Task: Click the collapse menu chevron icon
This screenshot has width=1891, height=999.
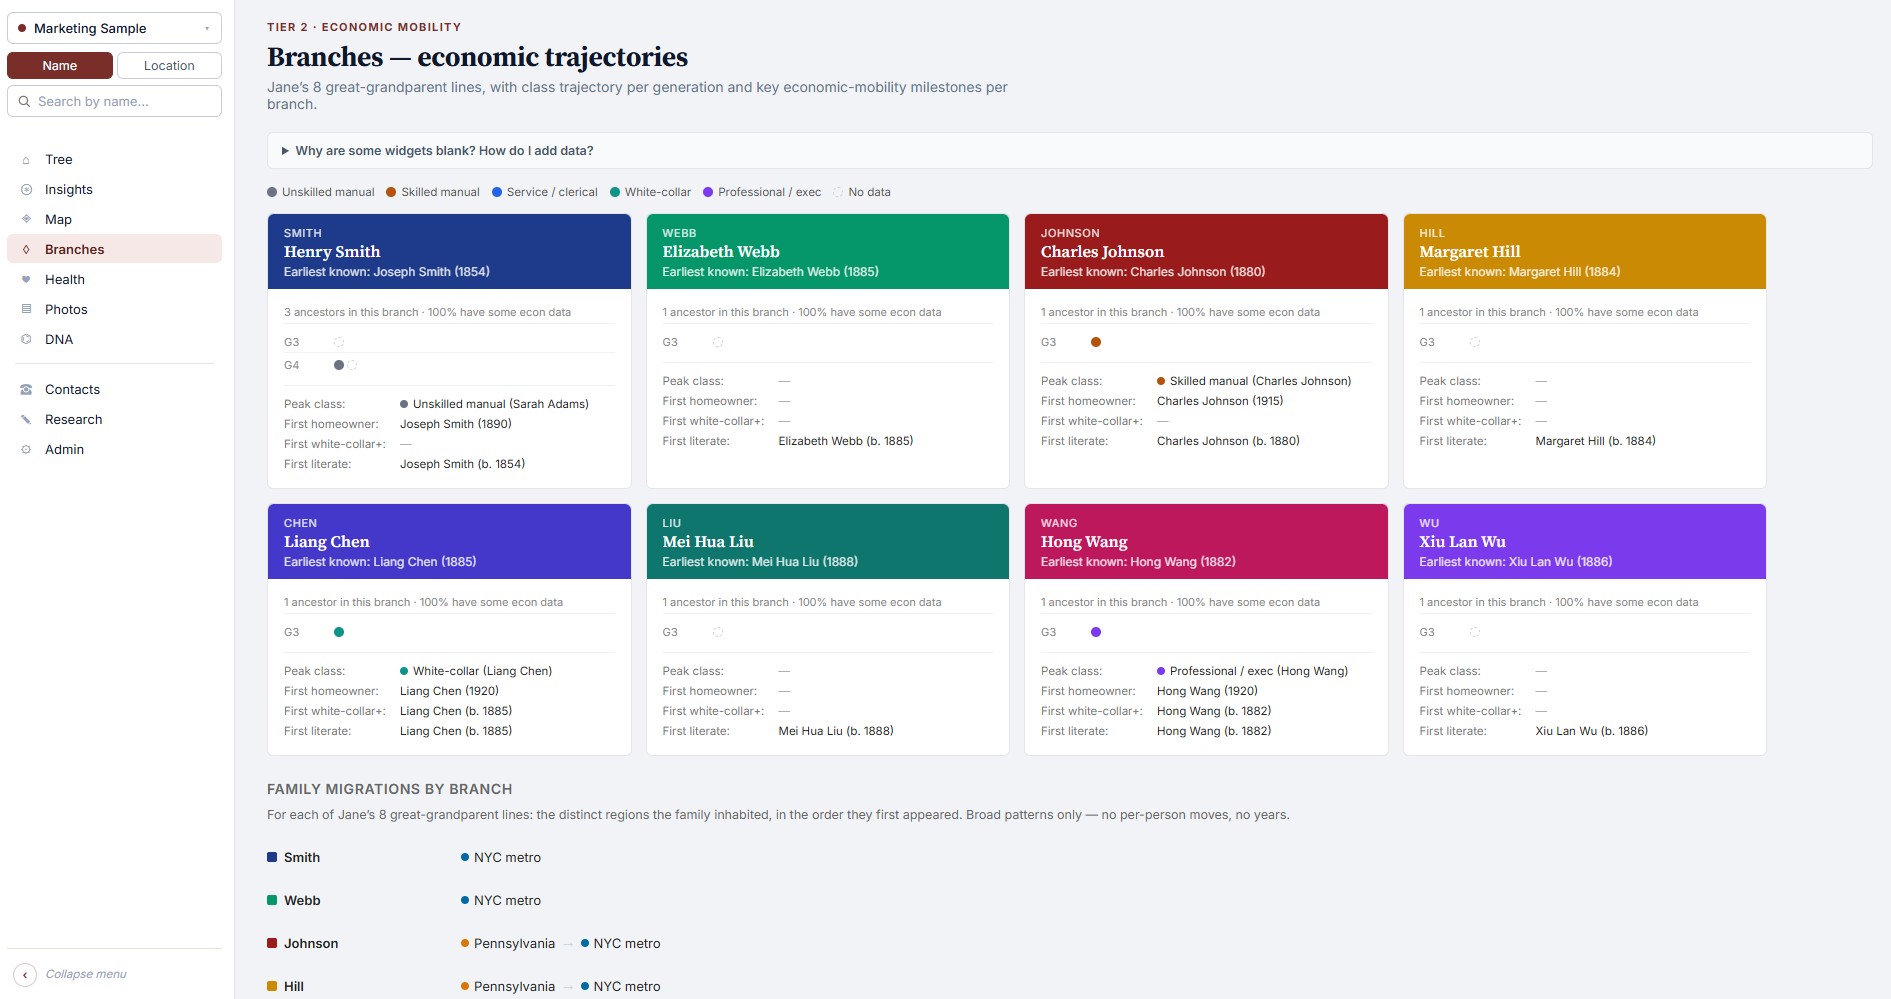Action: coord(25,974)
